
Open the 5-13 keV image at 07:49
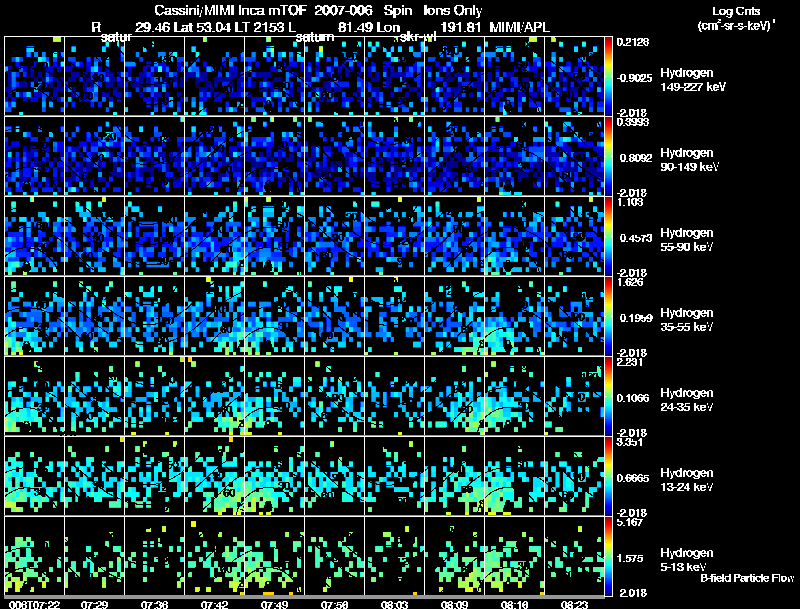(274, 556)
